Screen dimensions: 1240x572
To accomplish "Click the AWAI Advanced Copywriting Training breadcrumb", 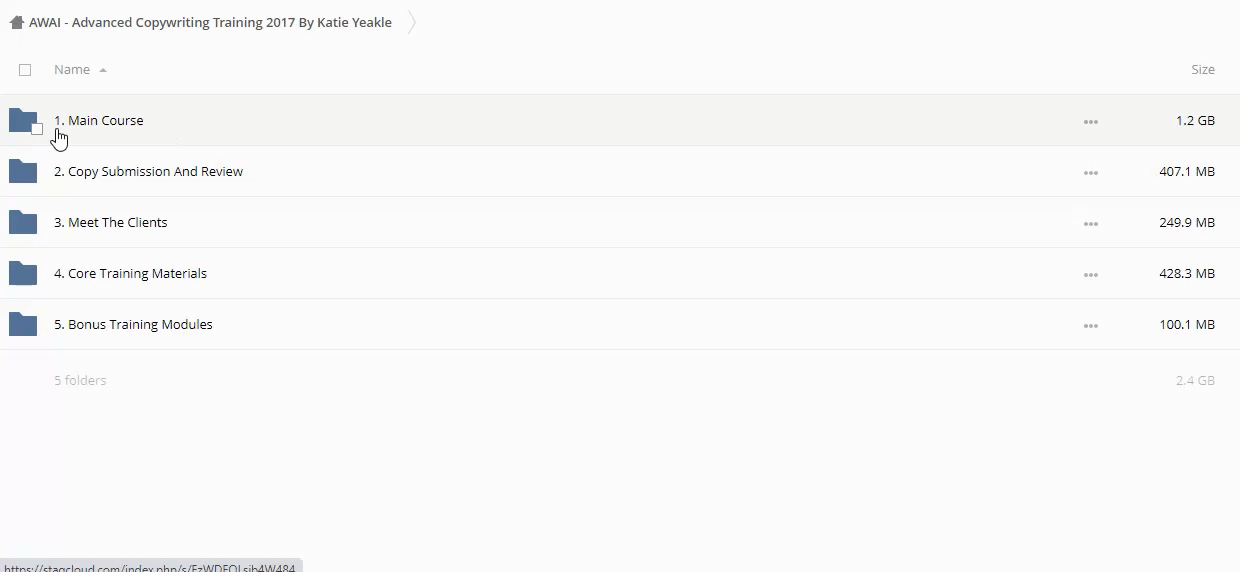I will (210, 22).
